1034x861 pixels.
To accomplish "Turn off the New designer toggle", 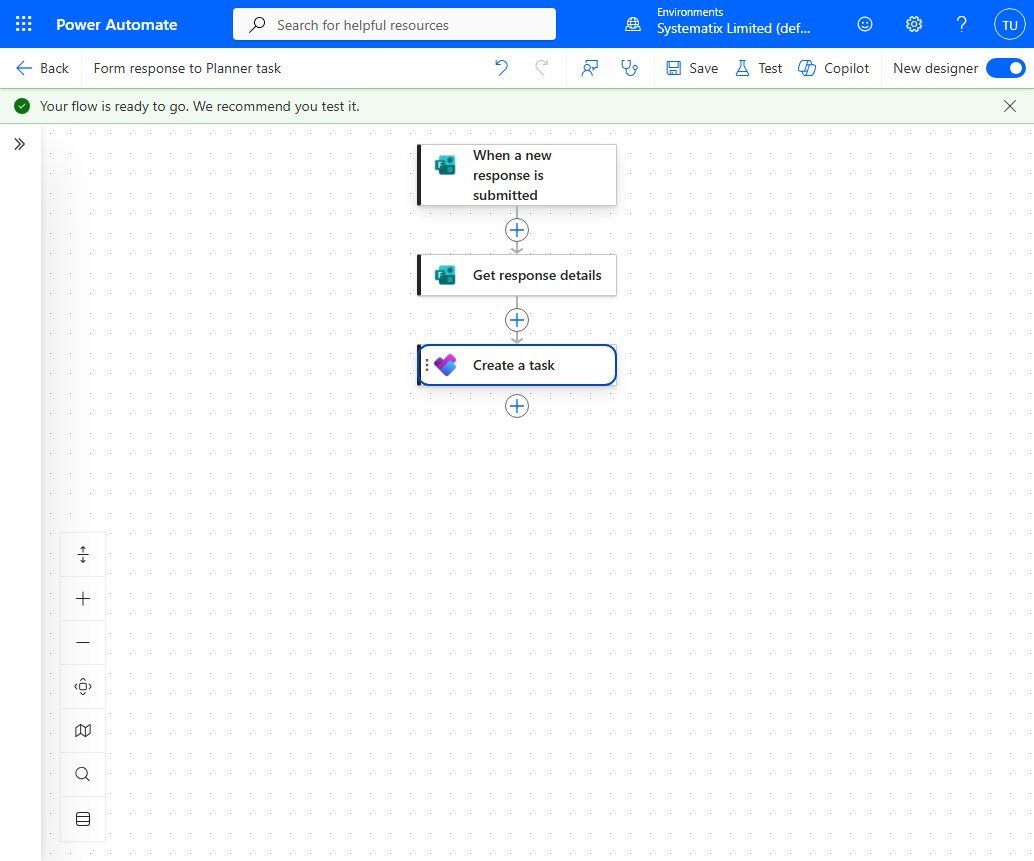I will 1006,68.
